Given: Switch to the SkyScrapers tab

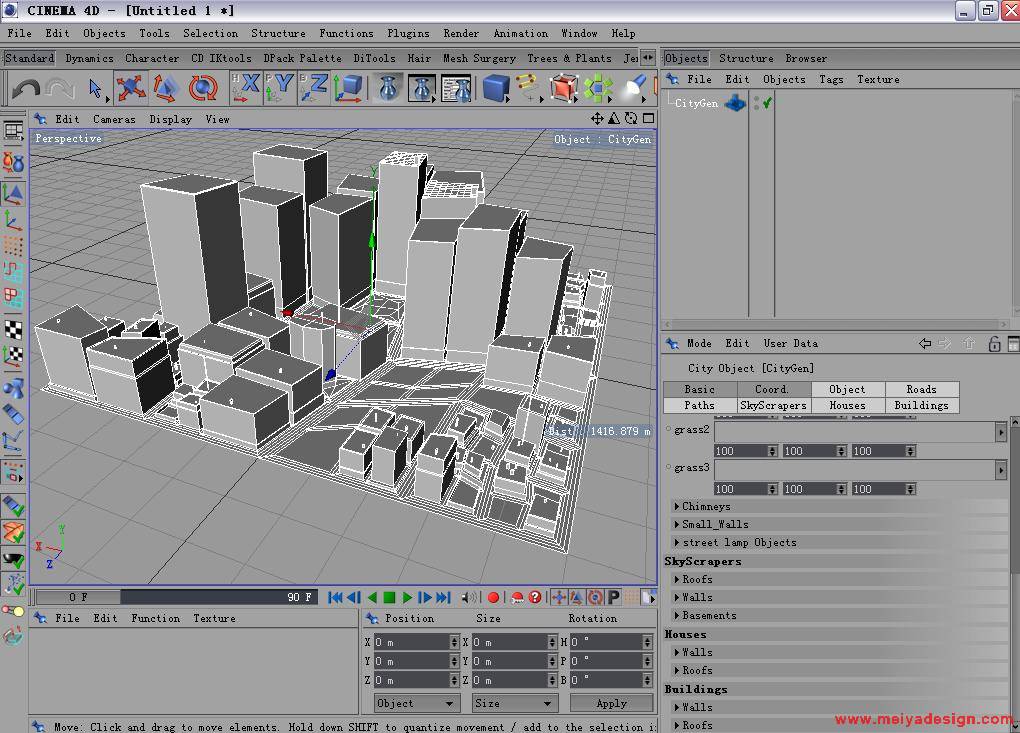Looking at the screenshot, I should (x=773, y=405).
